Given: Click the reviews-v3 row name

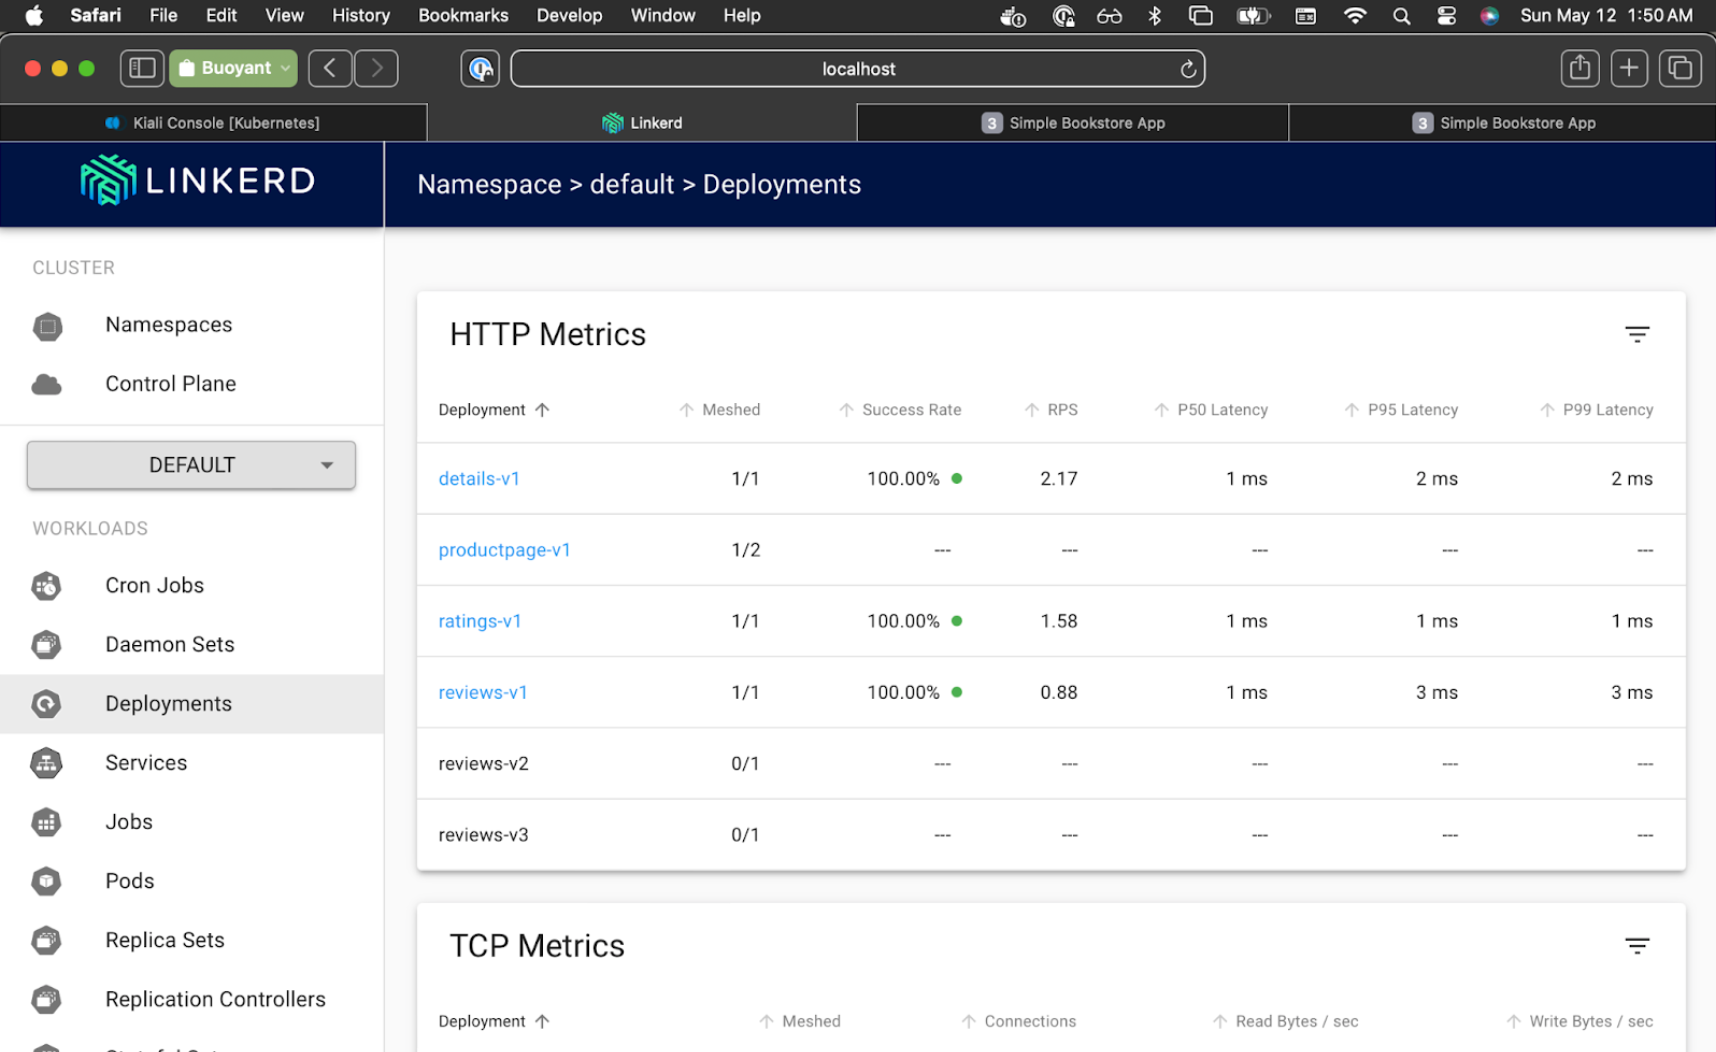Looking at the screenshot, I should point(483,835).
